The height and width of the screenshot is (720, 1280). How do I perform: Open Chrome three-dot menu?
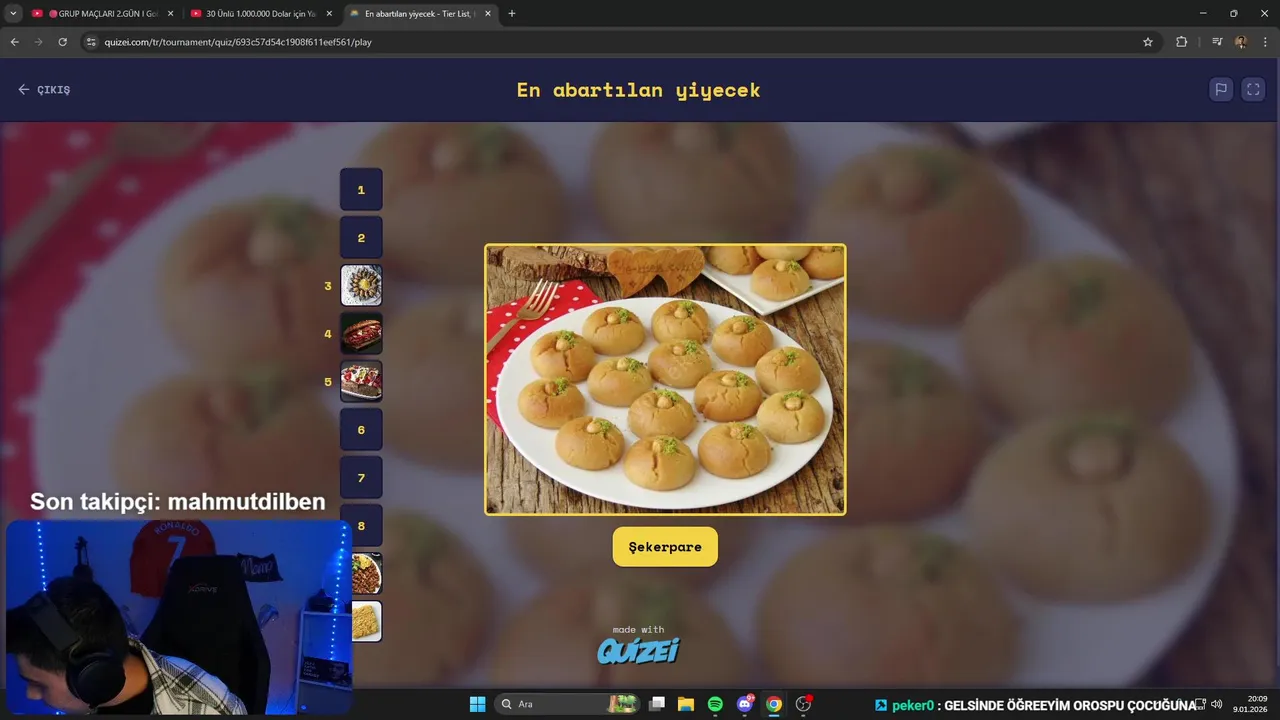[1265, 42]
